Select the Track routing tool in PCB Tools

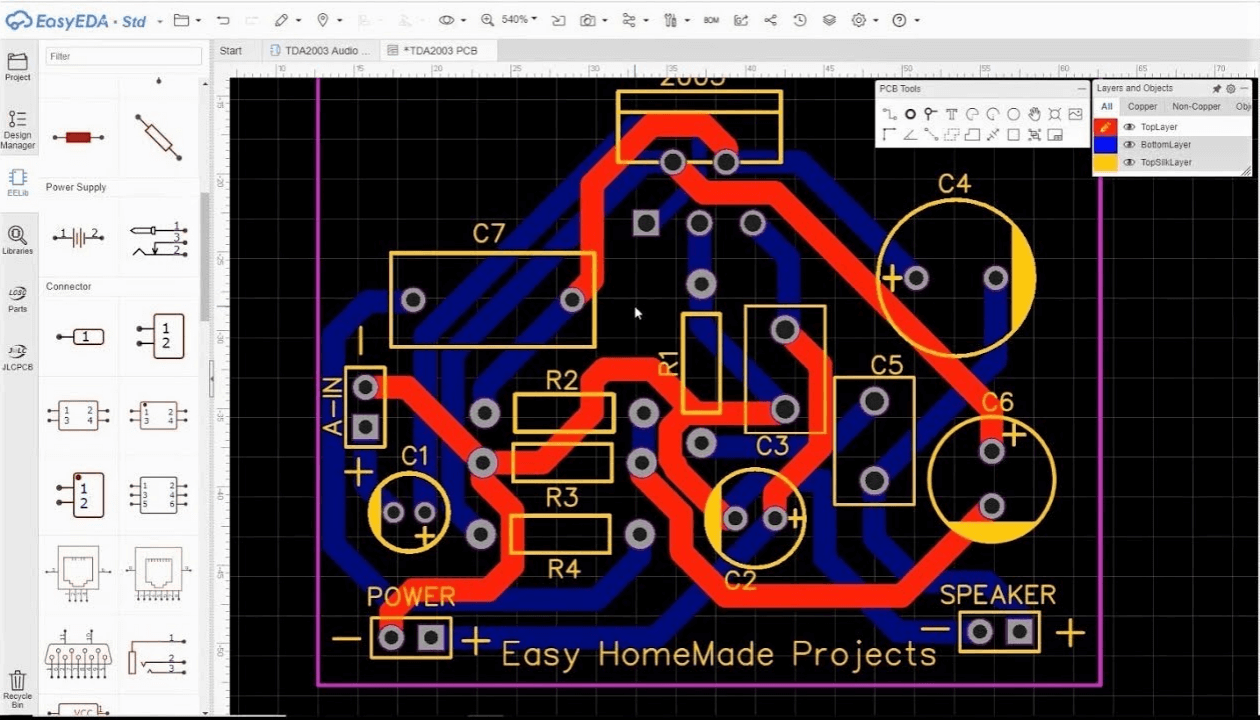click(889, 114)
